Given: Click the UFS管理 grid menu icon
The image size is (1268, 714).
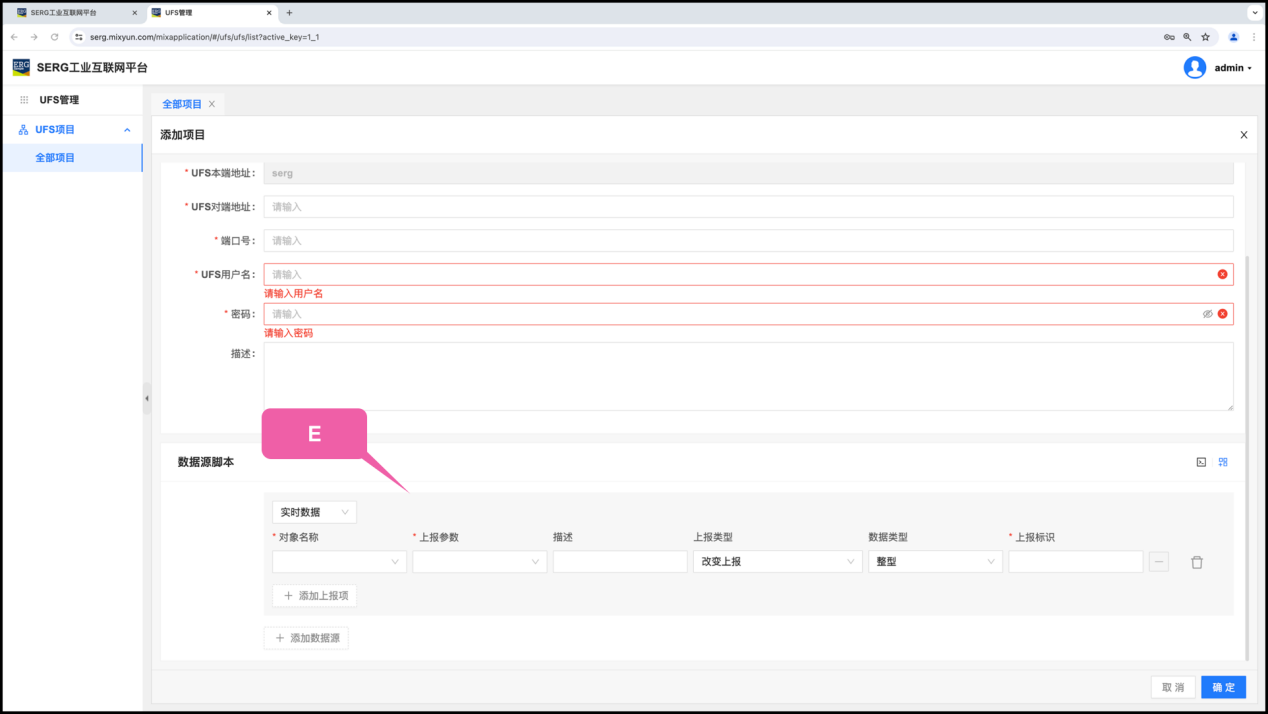Looking at the screenshot, I should point(24,100).
